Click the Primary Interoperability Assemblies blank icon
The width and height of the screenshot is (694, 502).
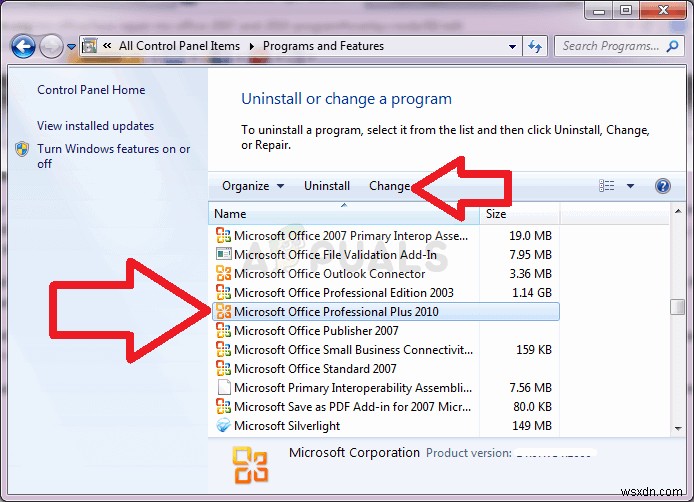pyautogui.click(x=224, y=387)
